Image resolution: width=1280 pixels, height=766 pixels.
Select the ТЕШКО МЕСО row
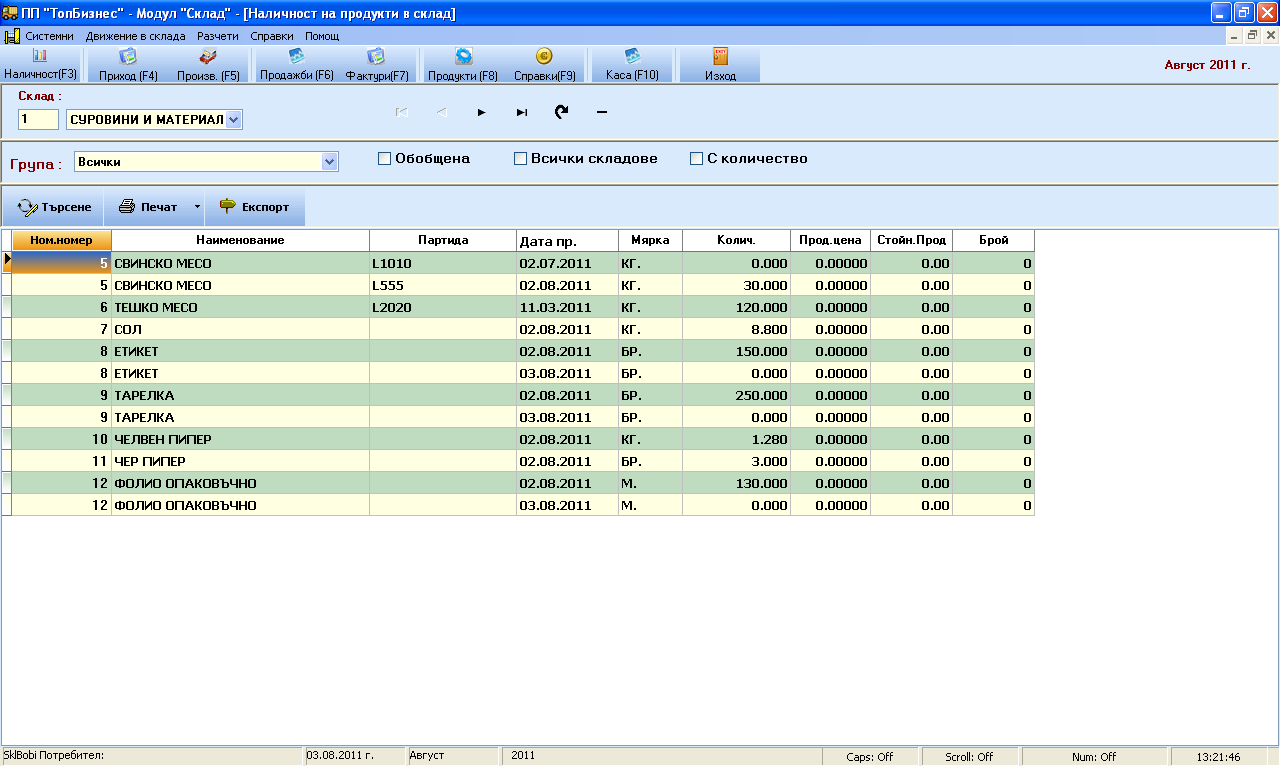point(518,307)
